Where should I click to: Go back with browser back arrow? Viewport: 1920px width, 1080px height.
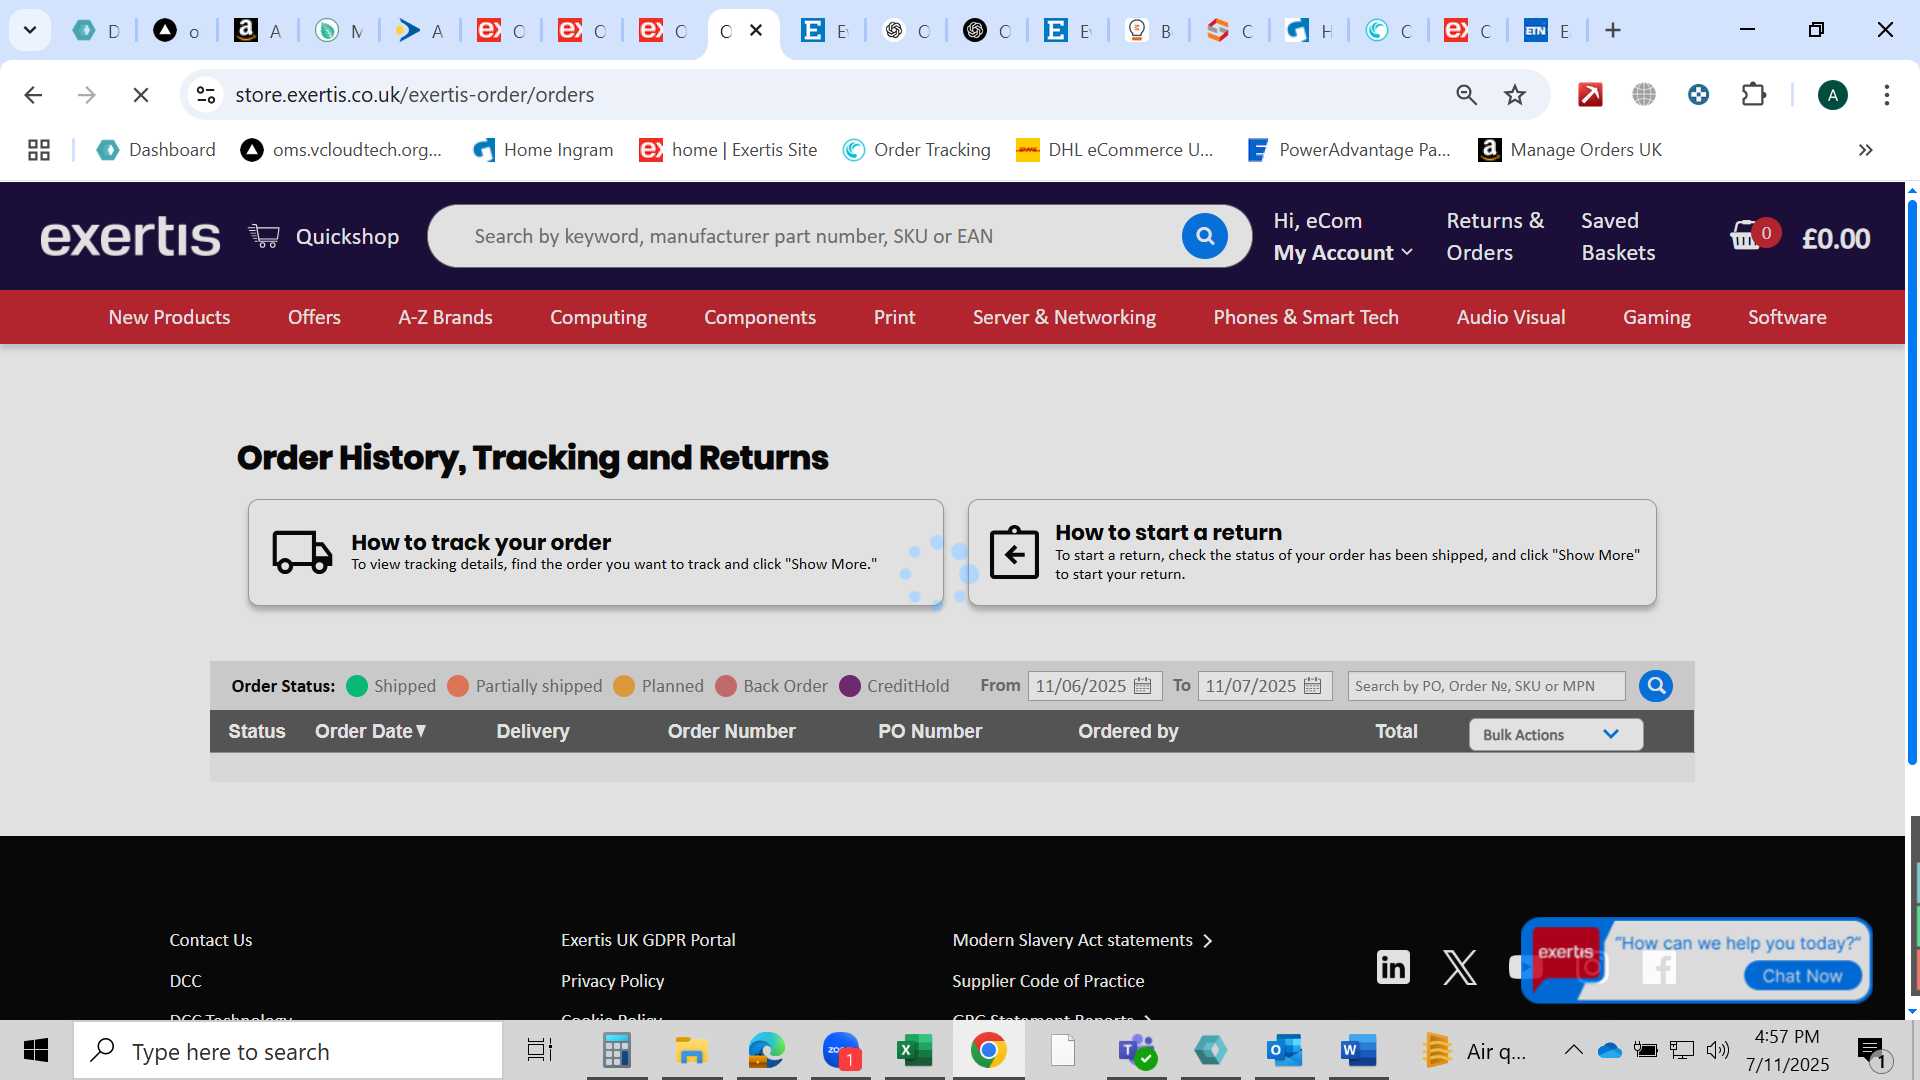pos(33,95)
